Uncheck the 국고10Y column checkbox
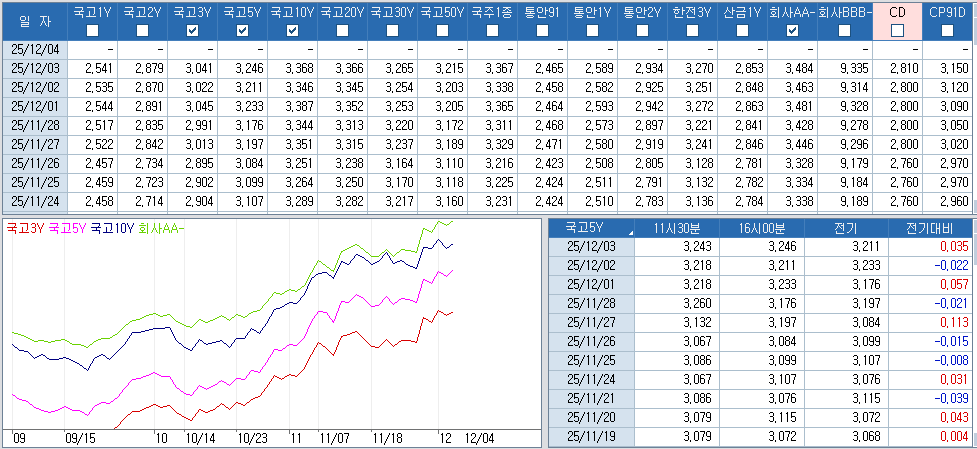977x449 pixels. point(293,31)
